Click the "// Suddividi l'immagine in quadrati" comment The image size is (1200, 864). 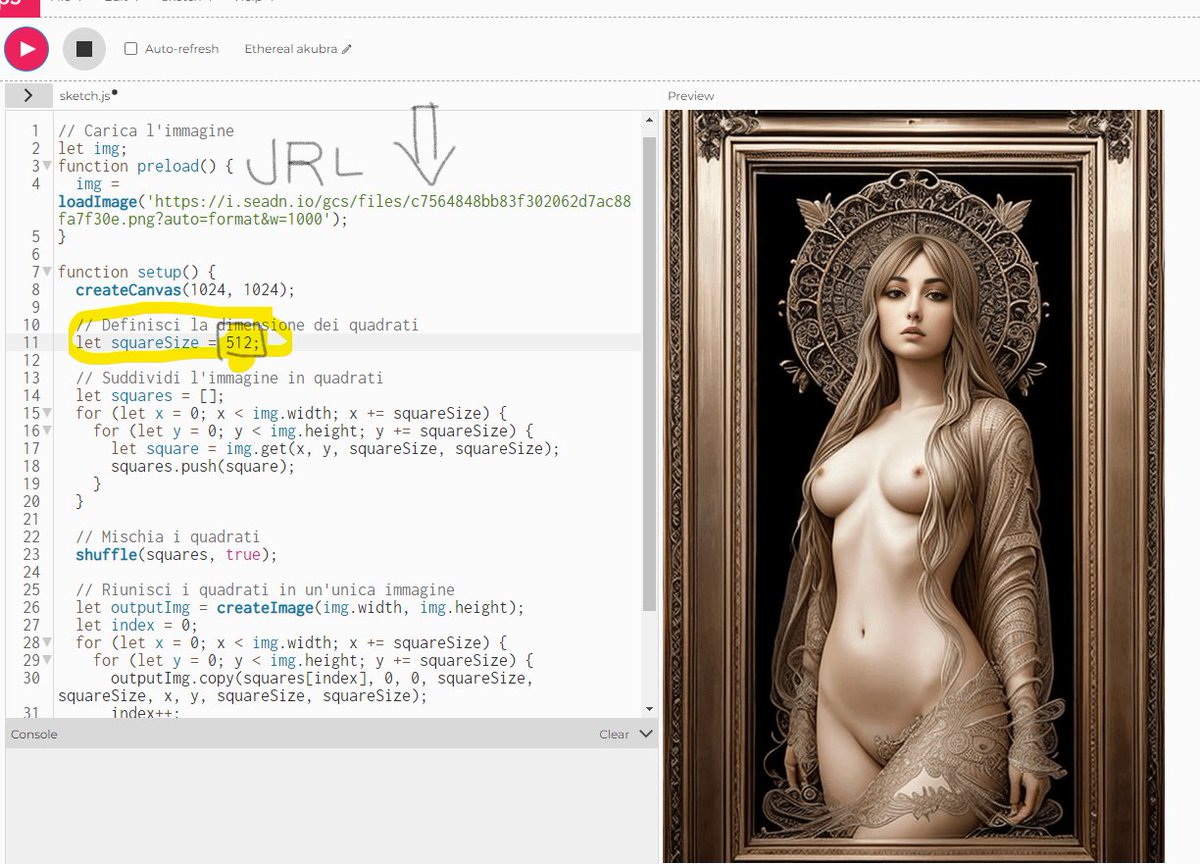click(x=230, y=378)
